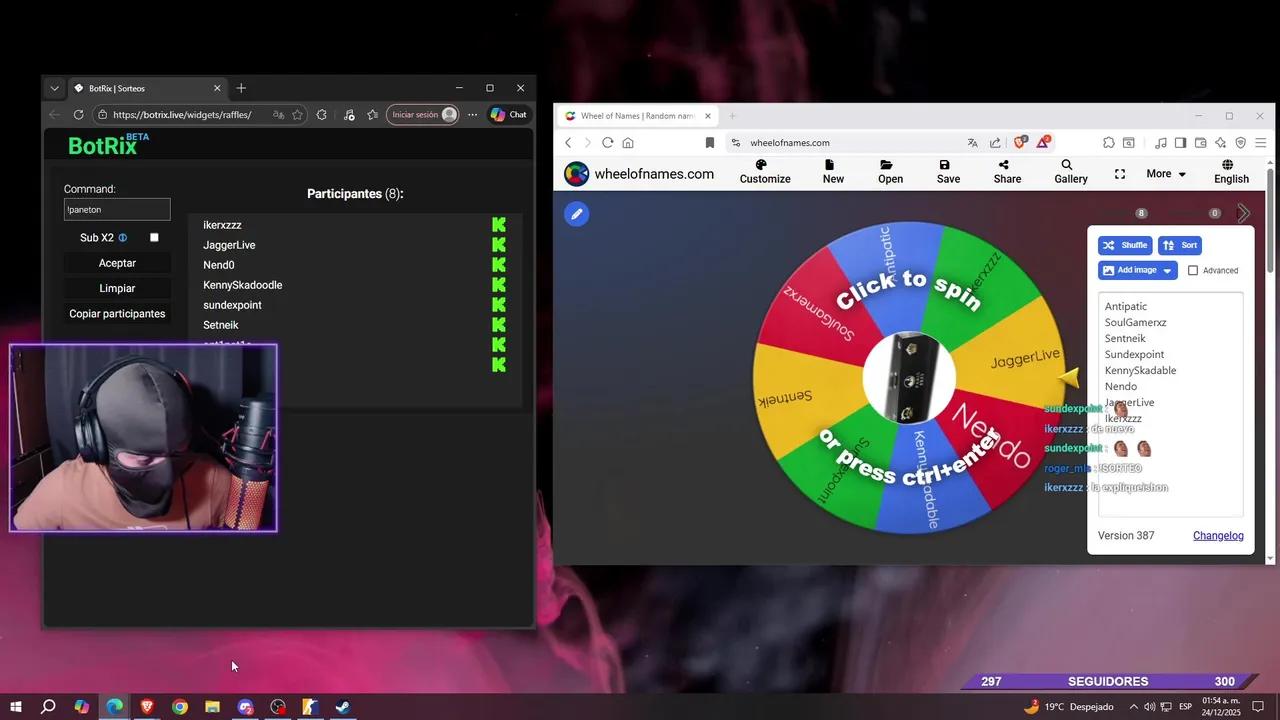The image size is (1280, 720).
Task: Enter fullscreen mode on Wheel of Names
Action: tap(1120, 174)
